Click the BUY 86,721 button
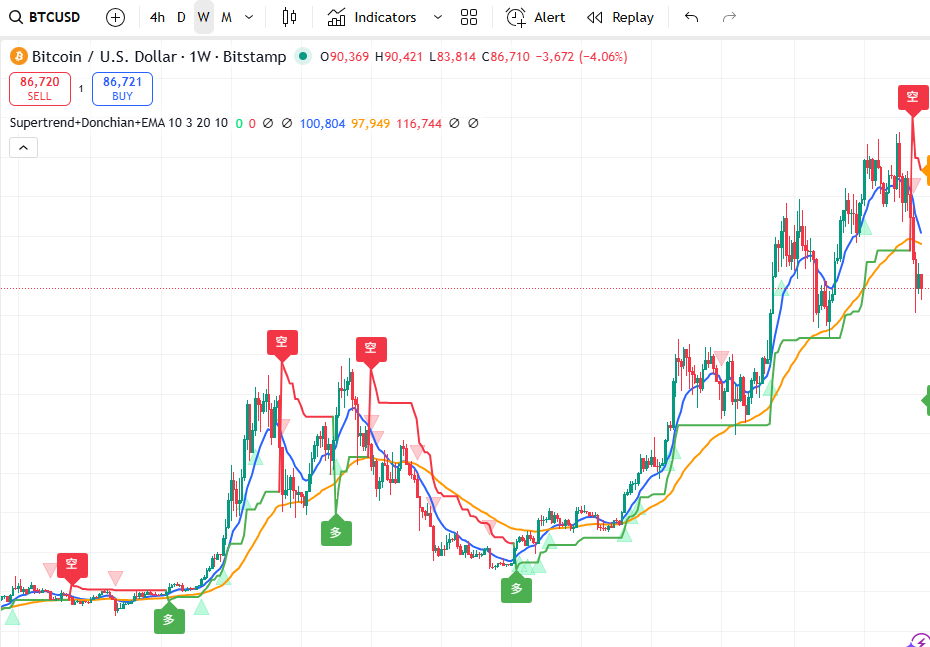Screen dimensions: 930x647 121,88
